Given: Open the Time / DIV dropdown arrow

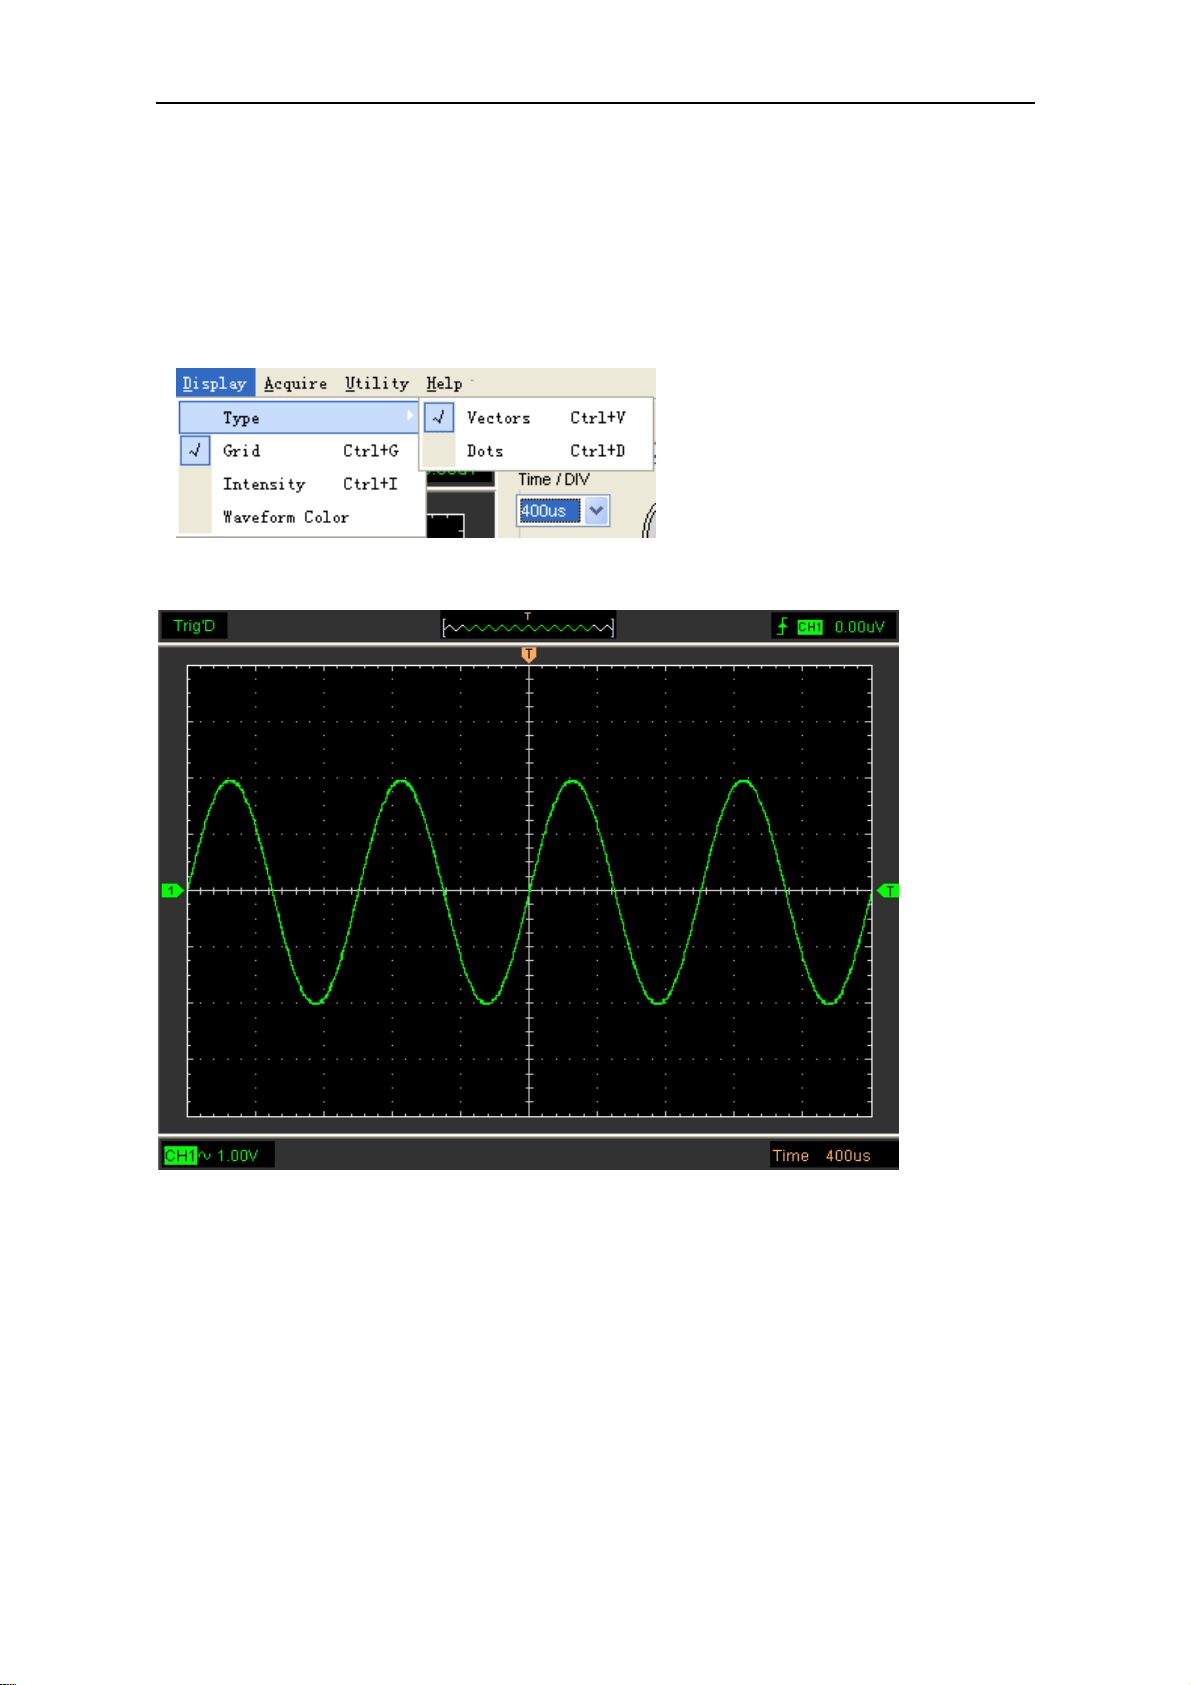Looking at the screenshot, I should pyautogui.click(x=597, y=511).
